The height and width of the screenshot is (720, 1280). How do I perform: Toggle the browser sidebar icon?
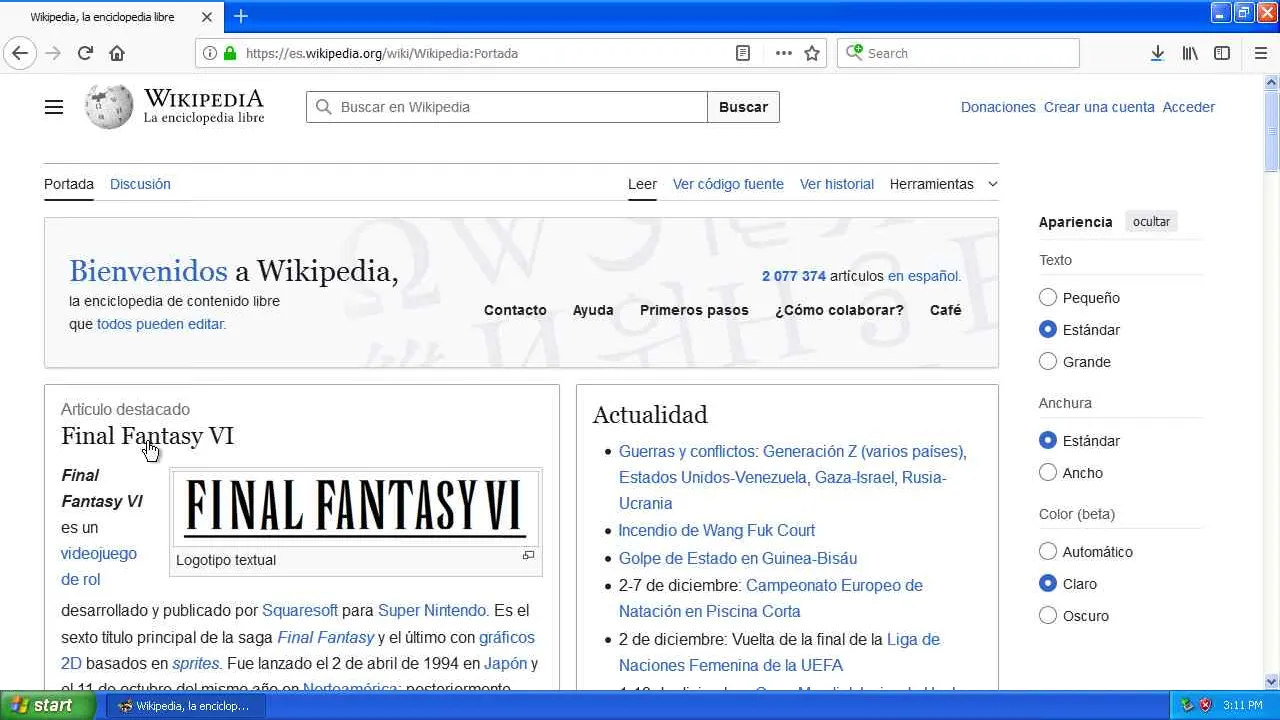coord(1222,53)
